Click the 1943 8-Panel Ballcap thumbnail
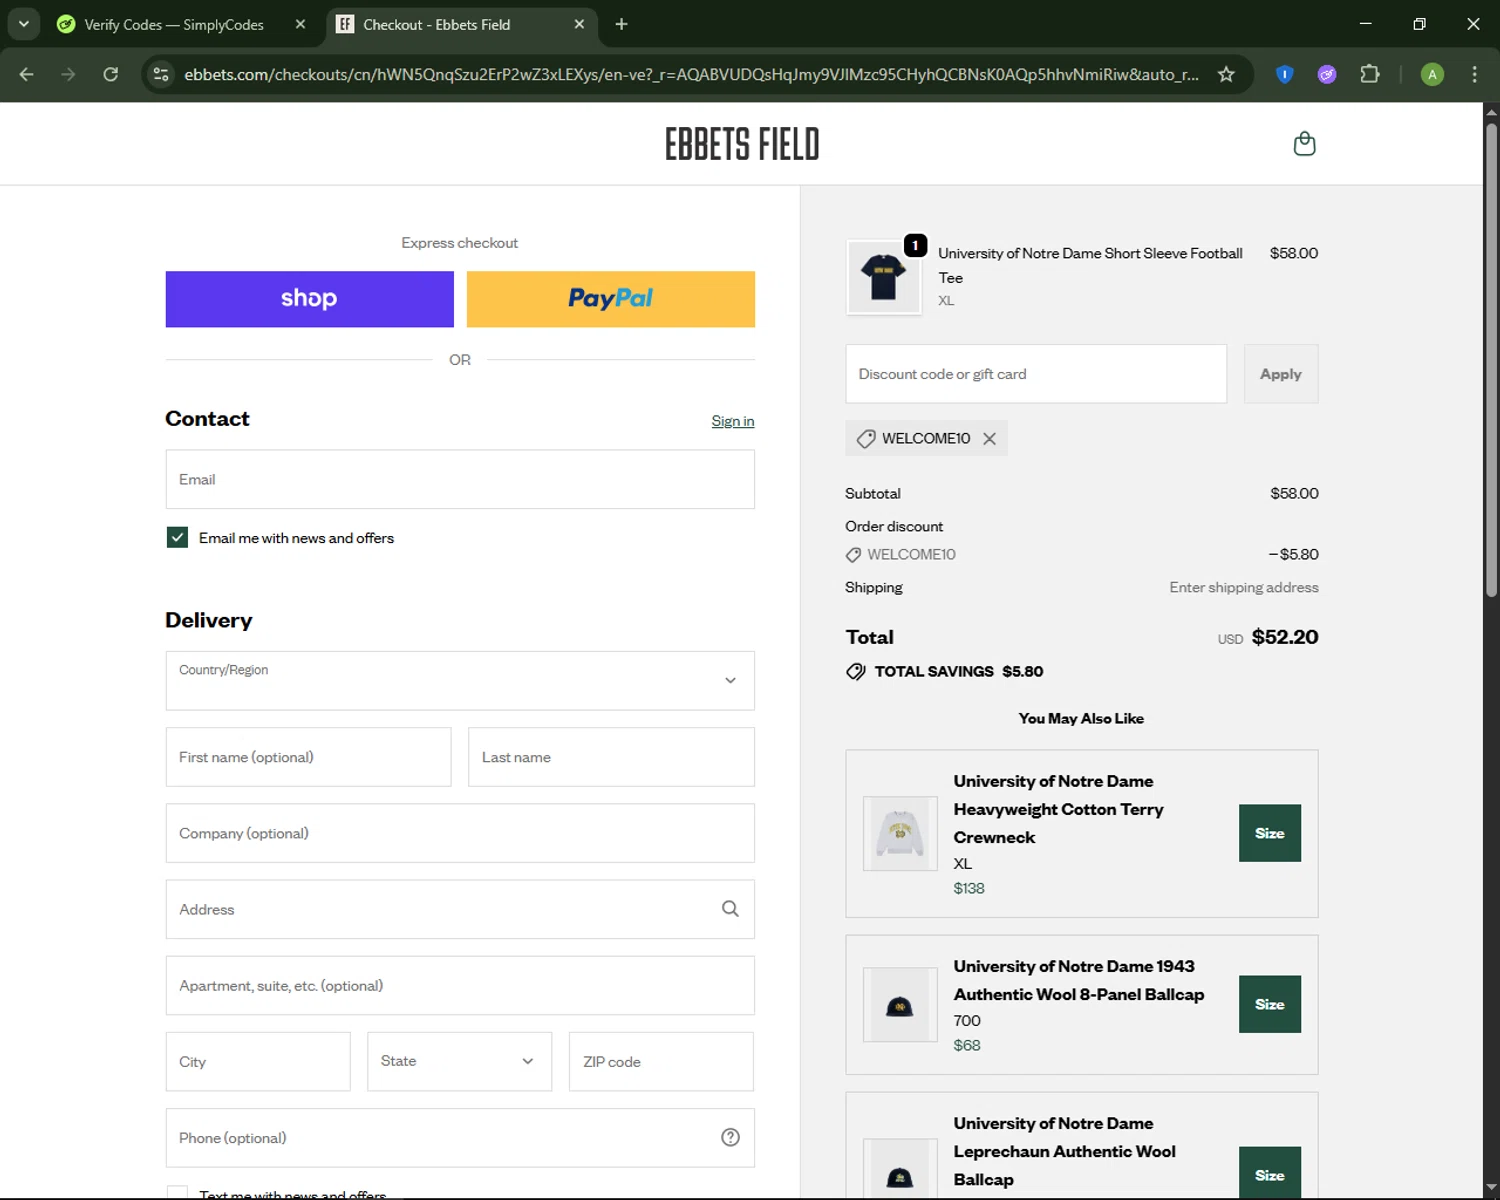1500x1200 pixels. (900, 1005)
